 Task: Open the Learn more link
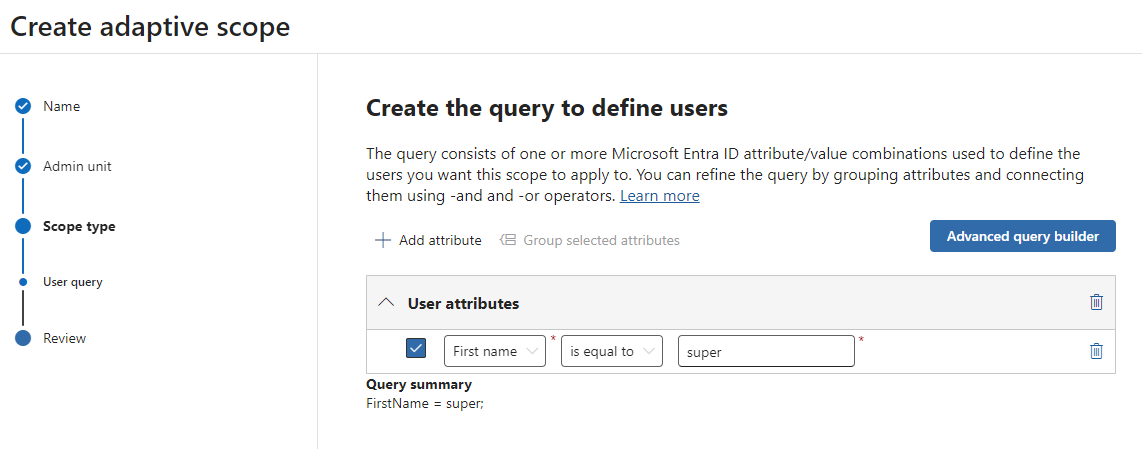[659, 196]
